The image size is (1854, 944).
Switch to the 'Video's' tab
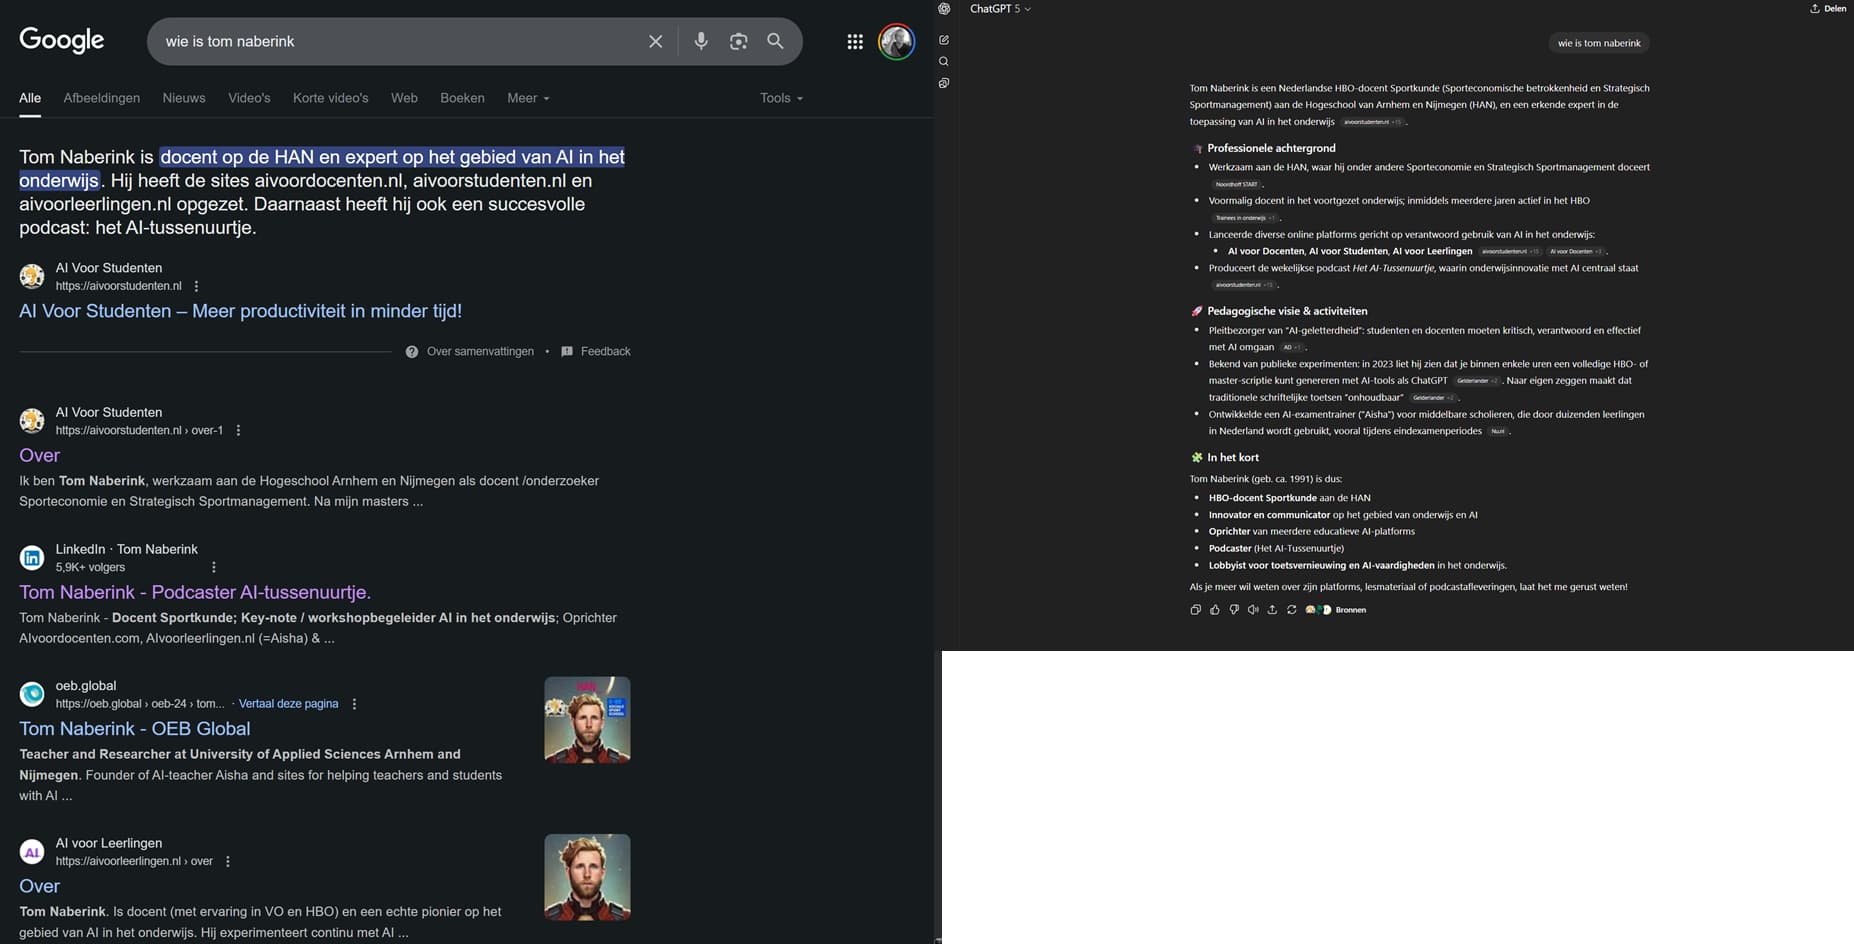pos(249,98)
